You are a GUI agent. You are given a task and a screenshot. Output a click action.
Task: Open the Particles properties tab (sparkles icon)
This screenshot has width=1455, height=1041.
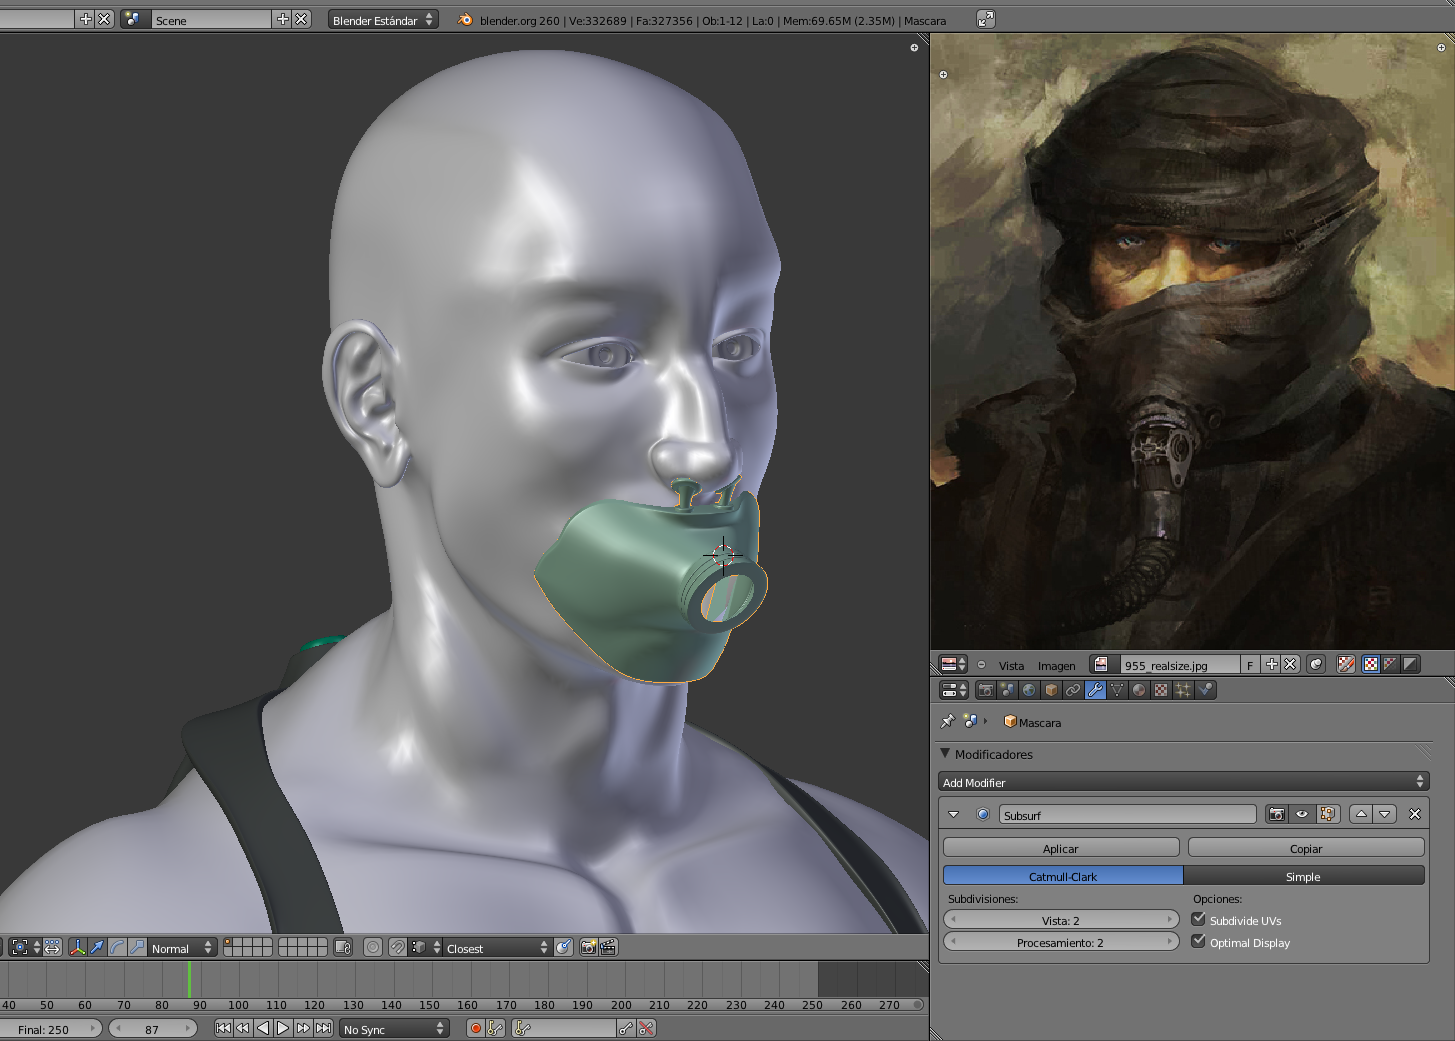click(1183, 690)
